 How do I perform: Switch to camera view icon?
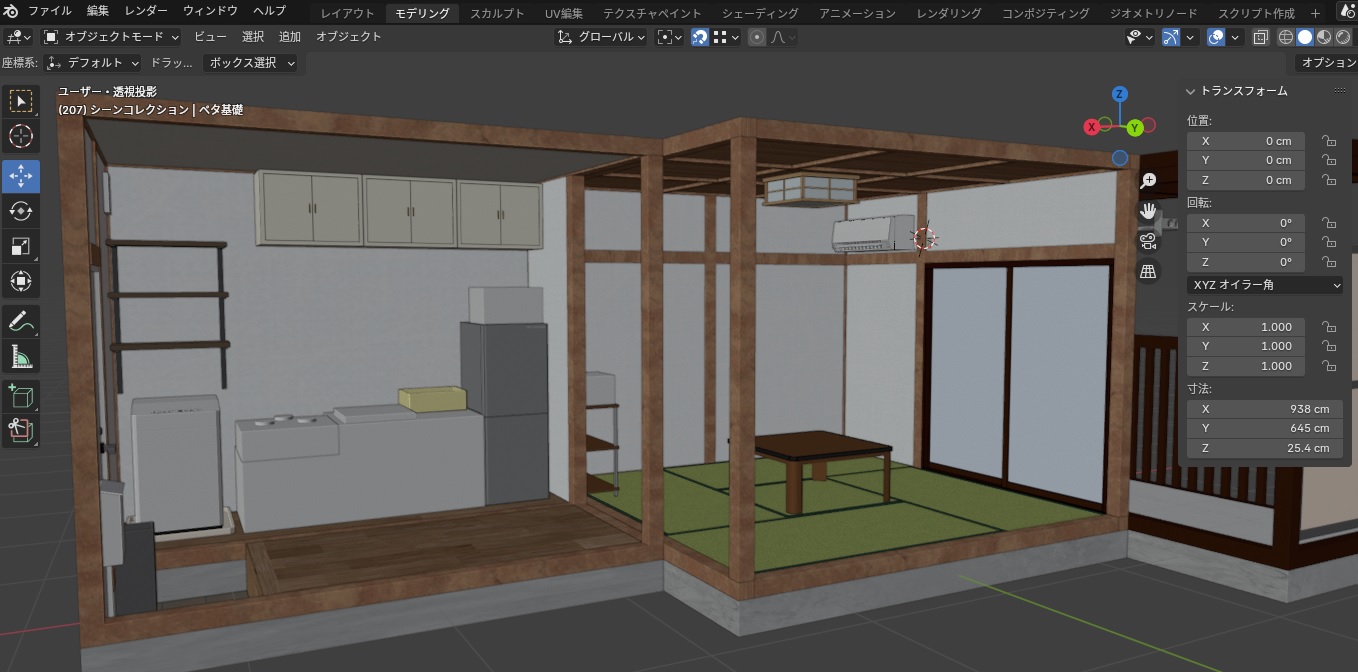1148,241
